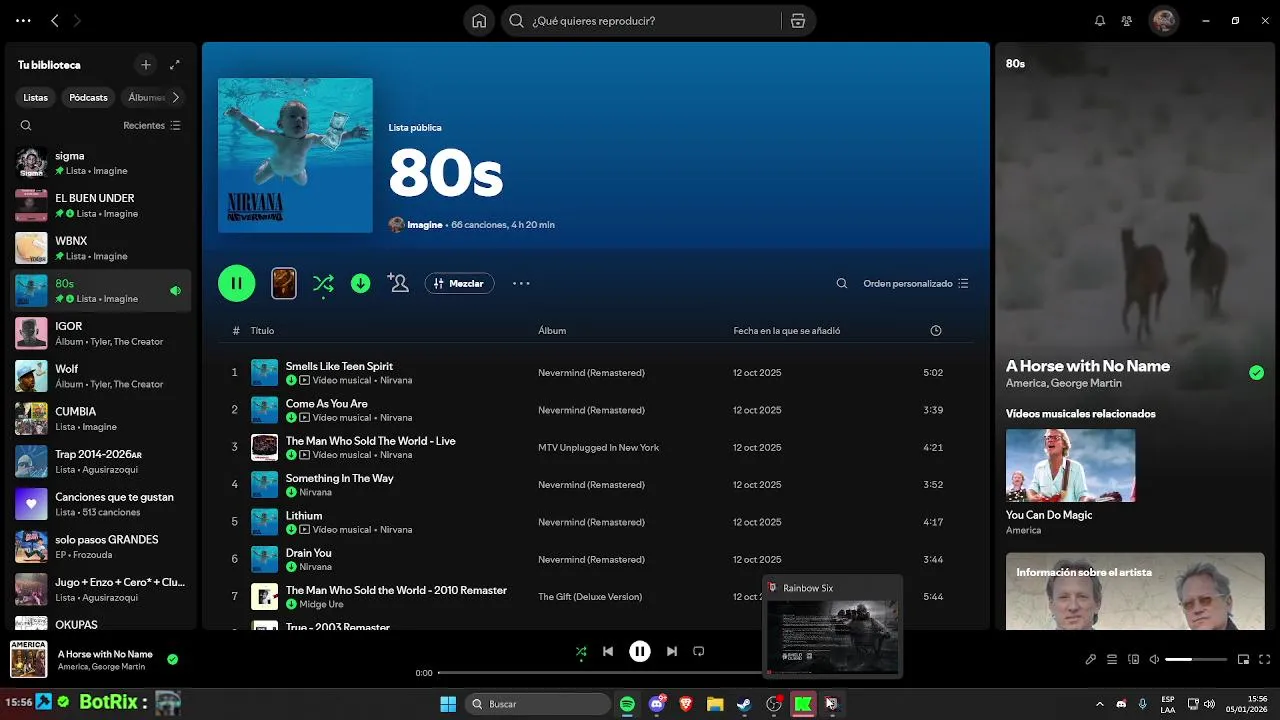Select the Come As You Are track

(596, 410)
